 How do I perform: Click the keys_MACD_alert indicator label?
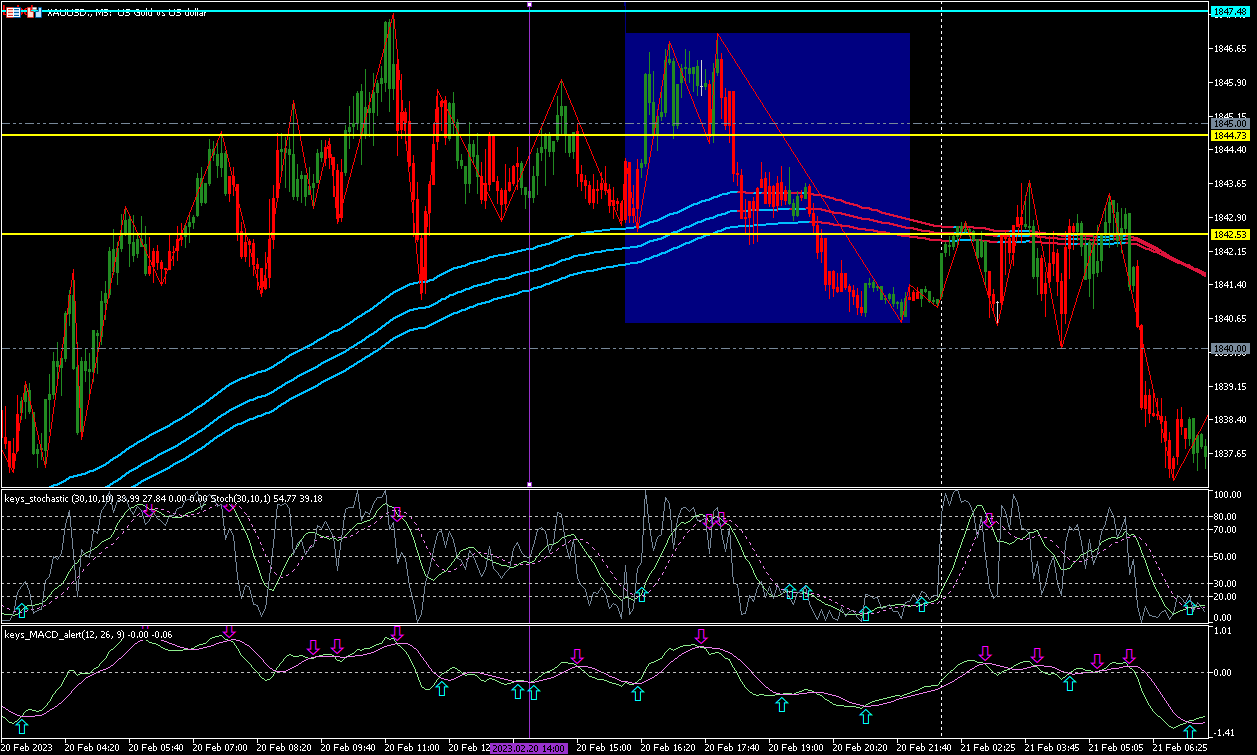point(55,634)
